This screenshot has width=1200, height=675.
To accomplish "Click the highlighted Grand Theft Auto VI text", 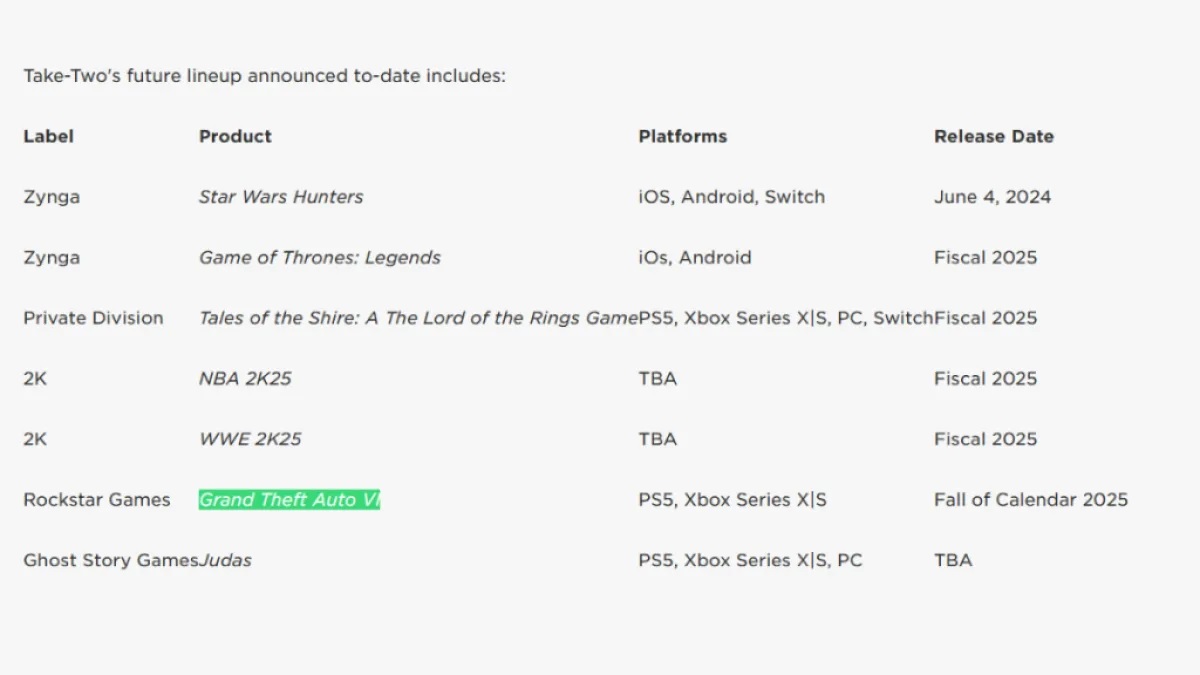I will point(289,499).
